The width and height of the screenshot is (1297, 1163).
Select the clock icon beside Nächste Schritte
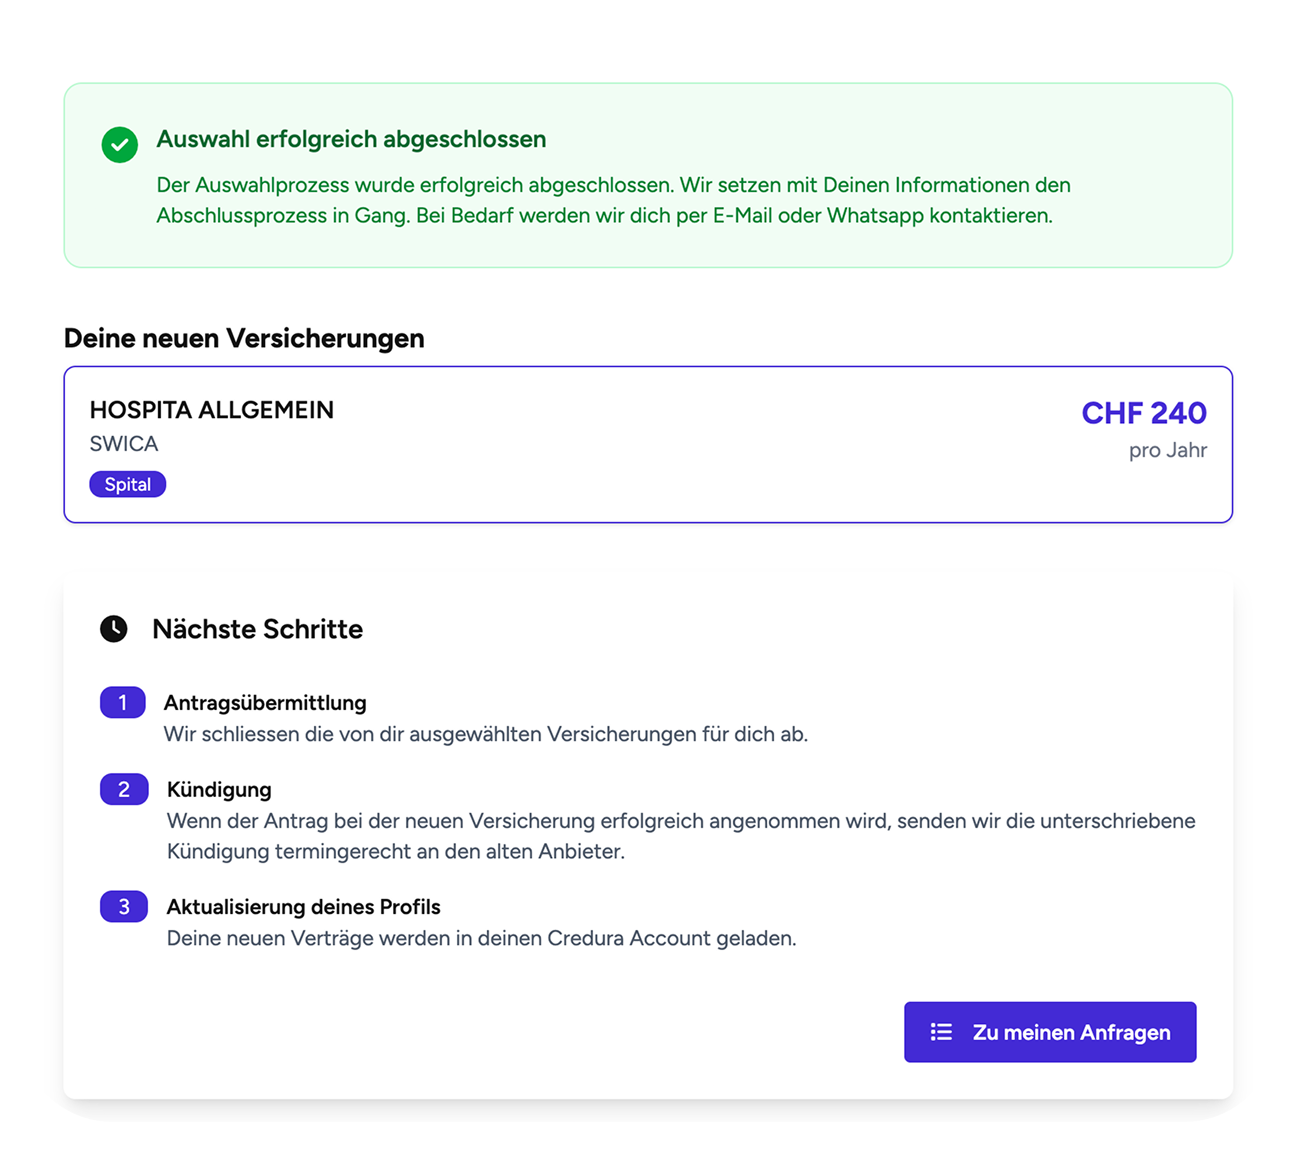114,629
